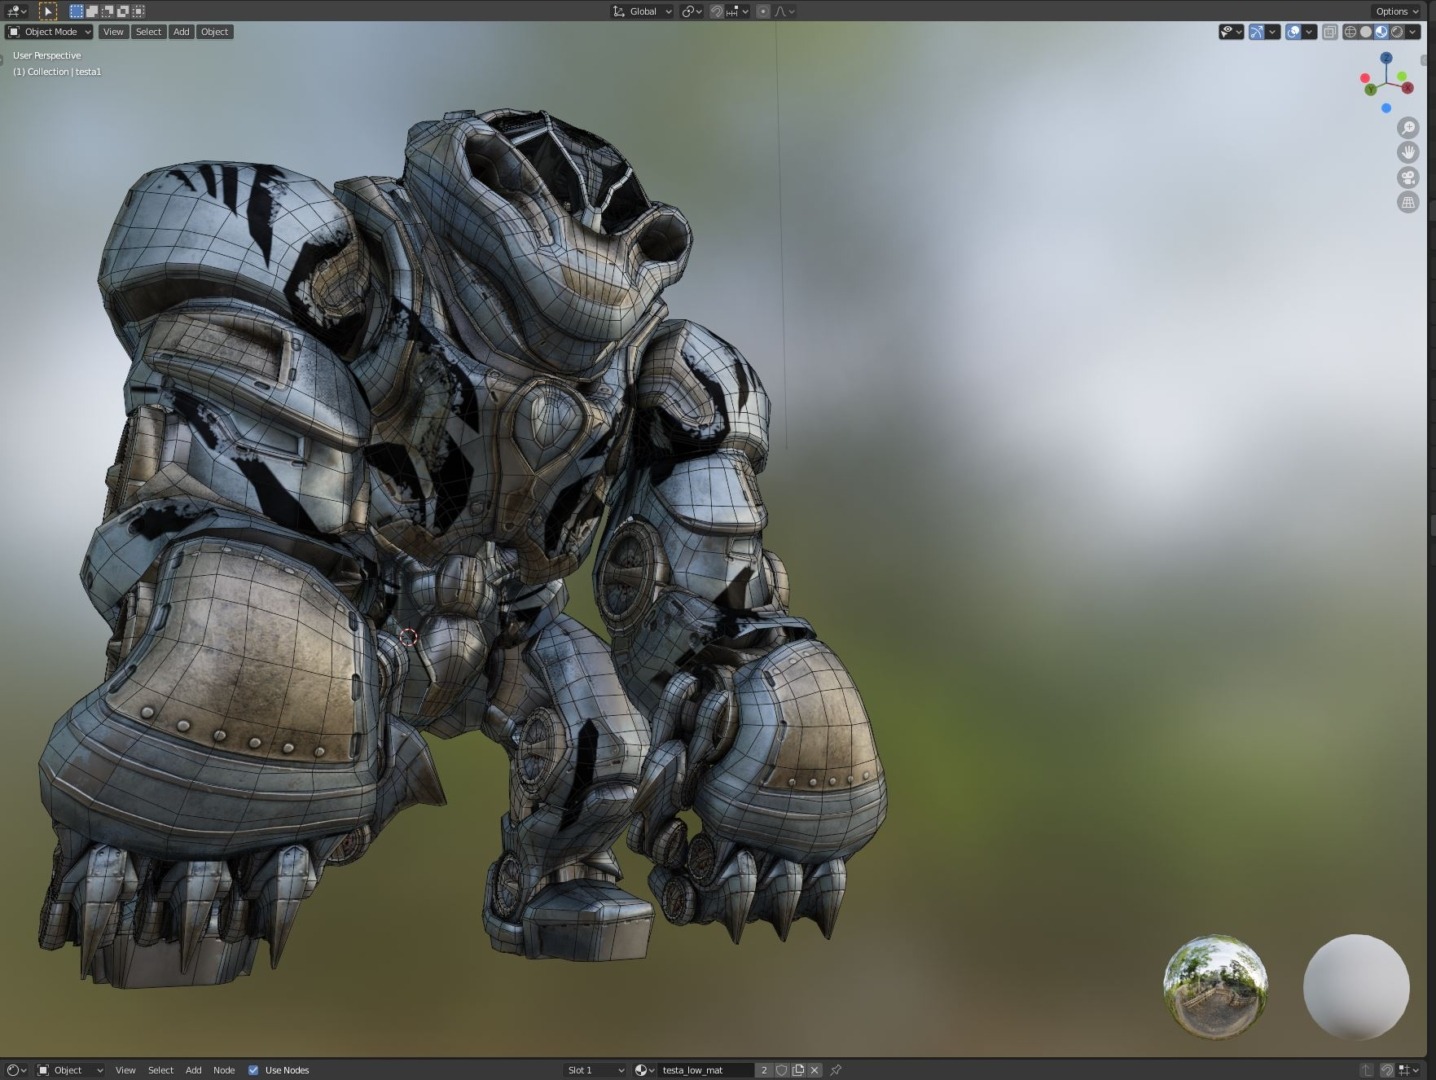Open the shader editor Select menu
This screenshot has width=1436, height=1080.
[x=160, y=1070]
